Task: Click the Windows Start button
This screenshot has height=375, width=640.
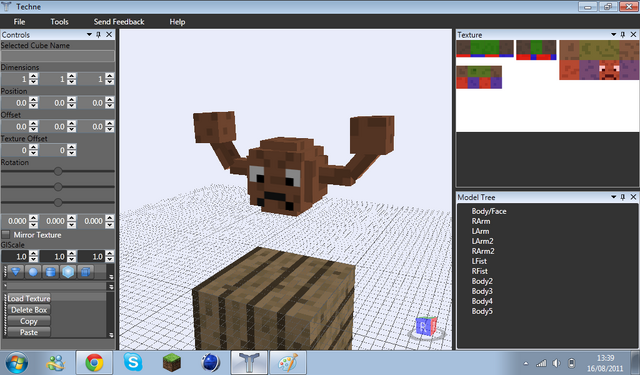Action: click(x=17, y=362)
